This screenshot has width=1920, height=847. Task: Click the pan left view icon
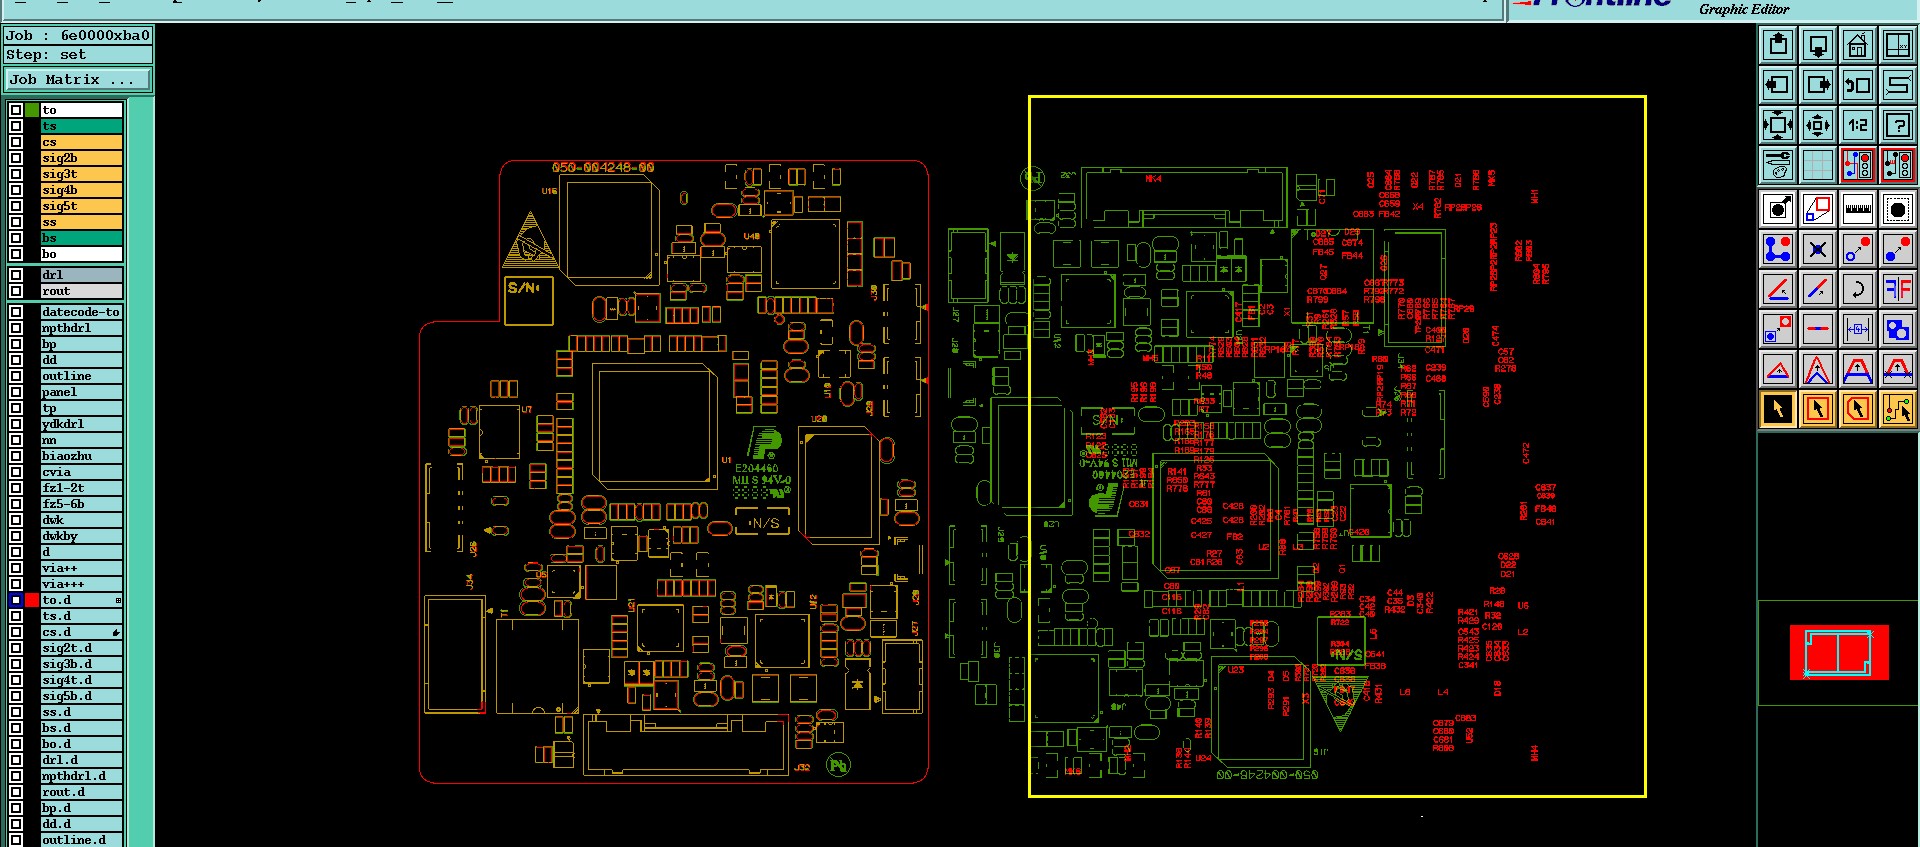[1778, 85]
